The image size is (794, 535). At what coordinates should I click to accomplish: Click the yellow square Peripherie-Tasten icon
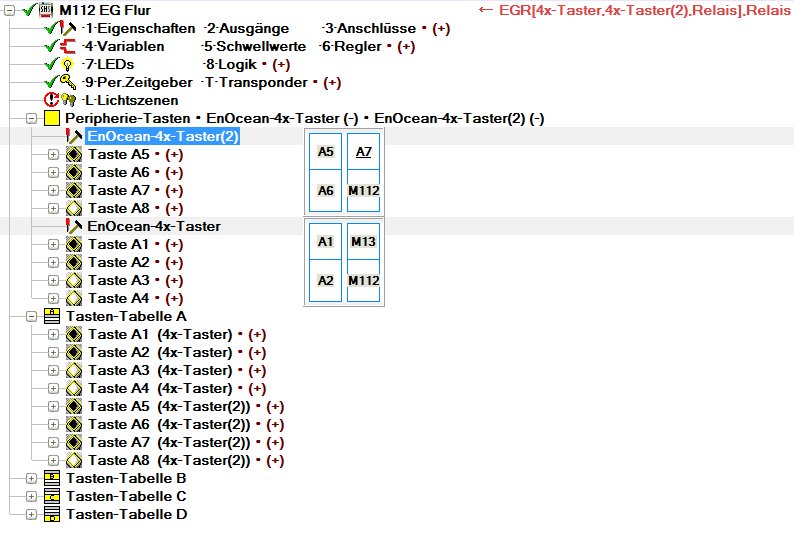pos(52,118)
